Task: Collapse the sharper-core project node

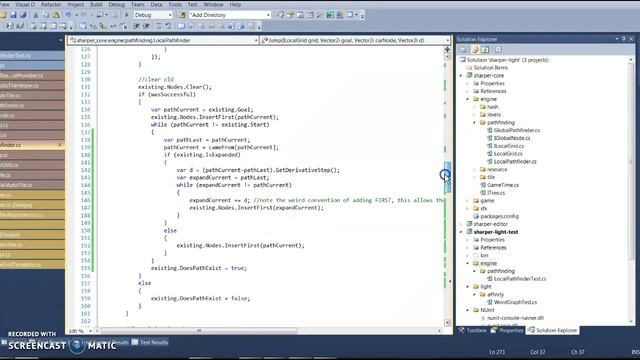Action: pyautogui.click(x=461, y=76)
